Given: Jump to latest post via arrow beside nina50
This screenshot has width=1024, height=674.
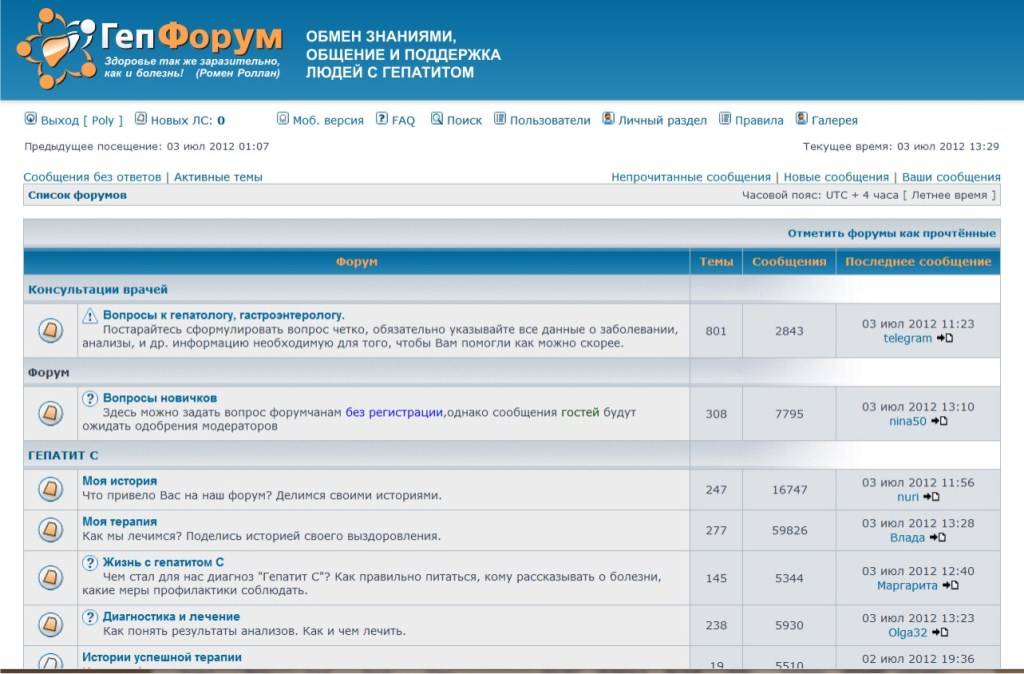Looking at the screenshot, I should click(939, 421).
